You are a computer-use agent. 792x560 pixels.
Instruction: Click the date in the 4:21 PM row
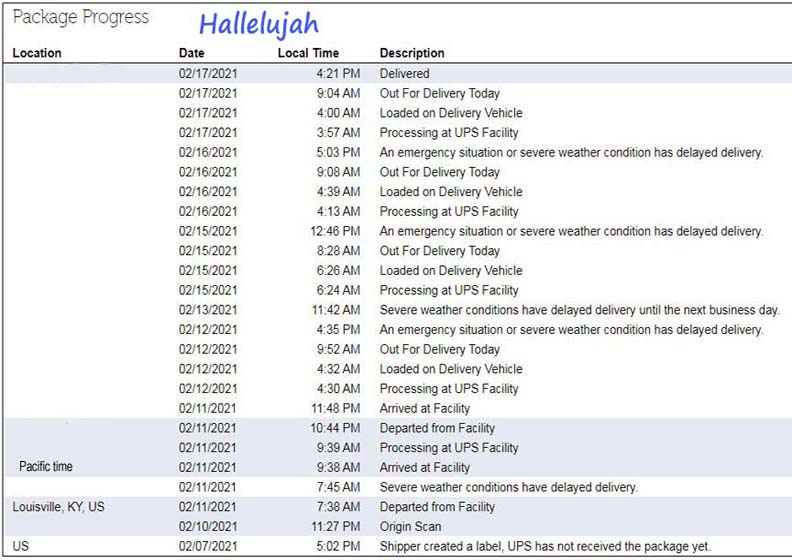click(x=208, y=74)
